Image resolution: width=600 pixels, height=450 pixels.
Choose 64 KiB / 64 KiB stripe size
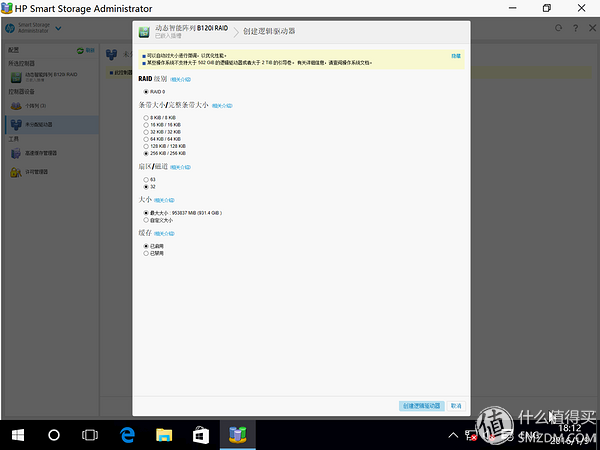146,139
